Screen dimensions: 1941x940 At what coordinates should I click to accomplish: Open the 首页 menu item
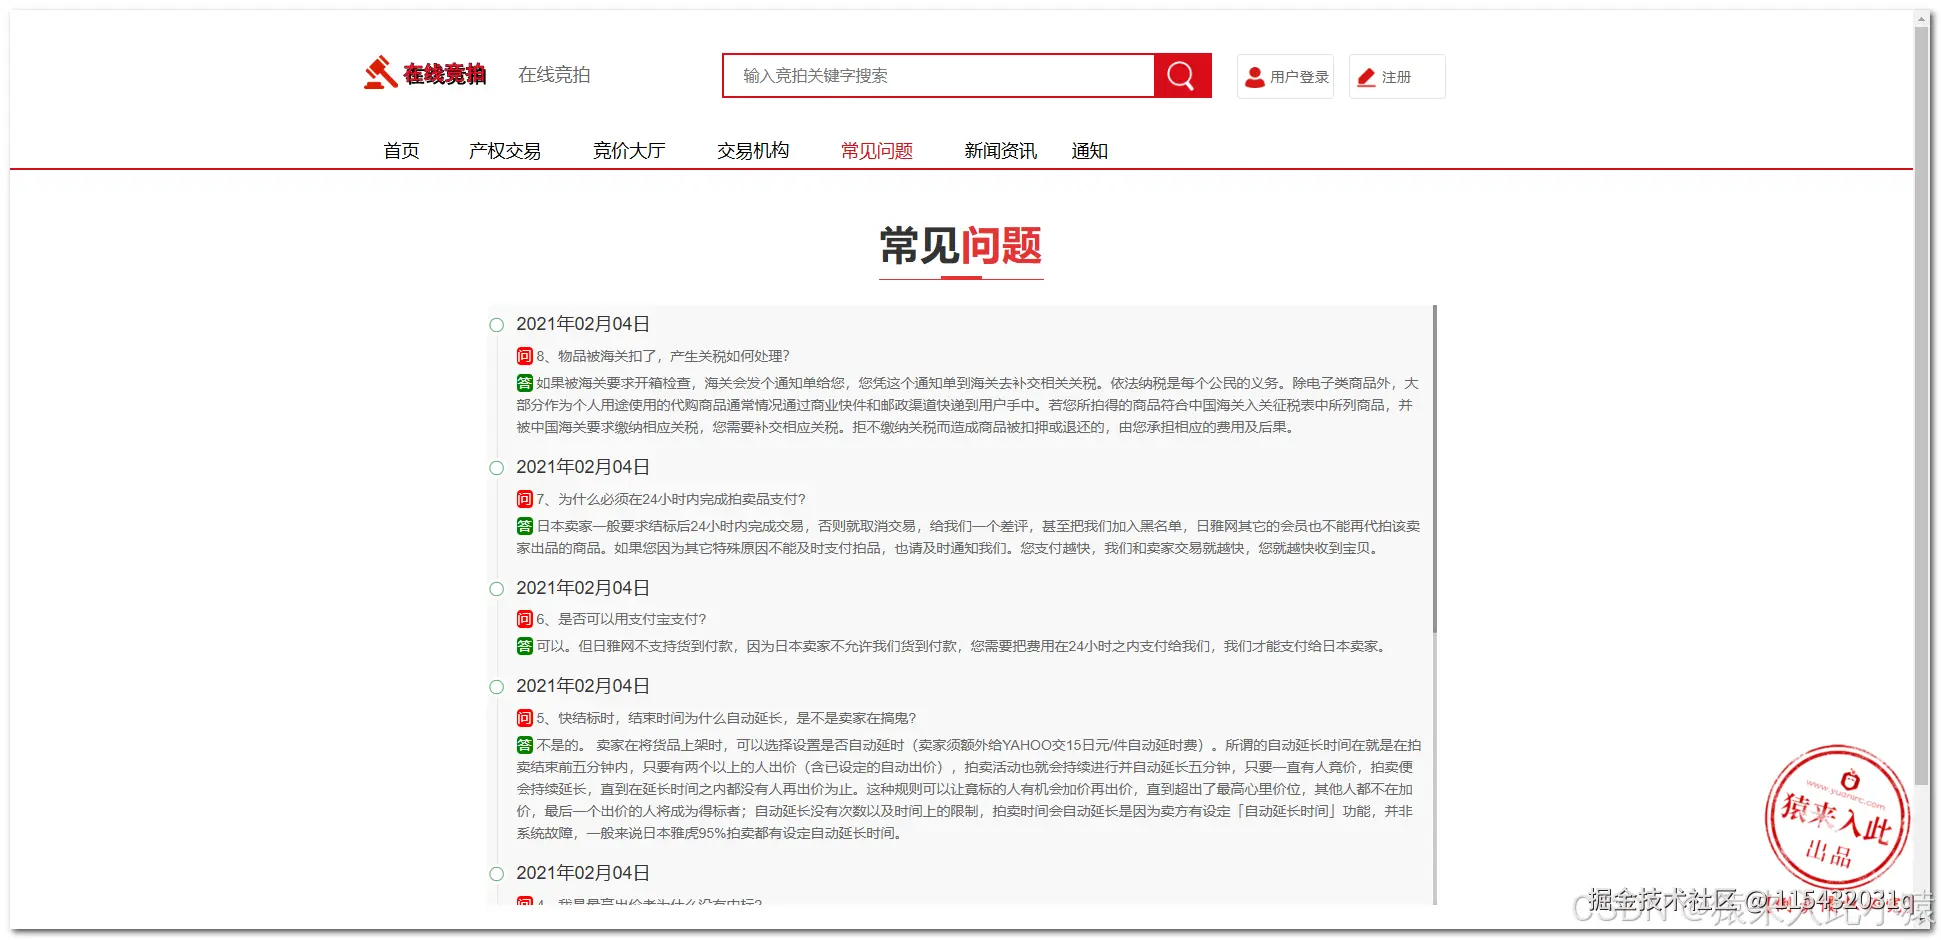pos(400,150)
